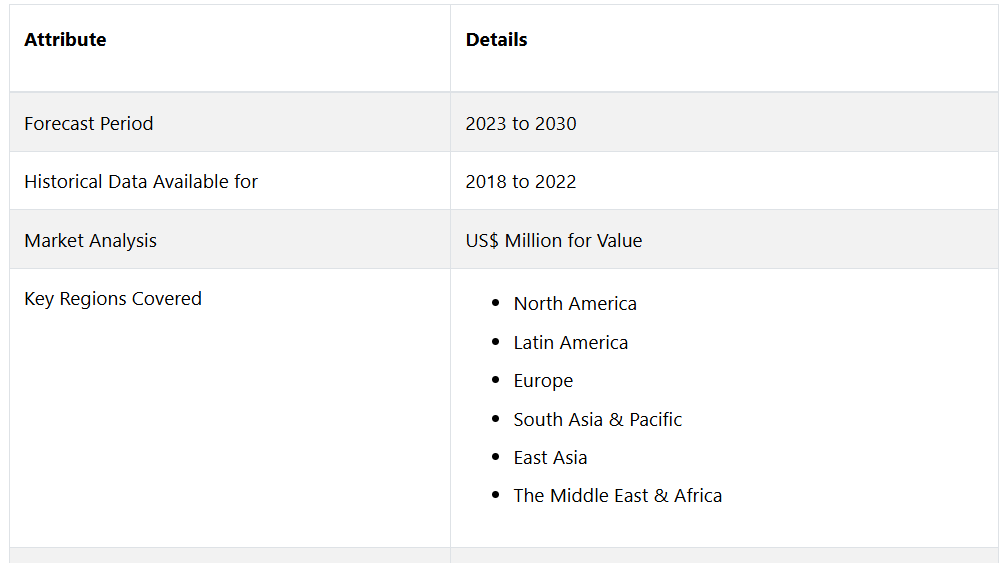Click bullet point beside East Asia
This screenshot has width=1007, height=563.
click(x=495, y=457)
